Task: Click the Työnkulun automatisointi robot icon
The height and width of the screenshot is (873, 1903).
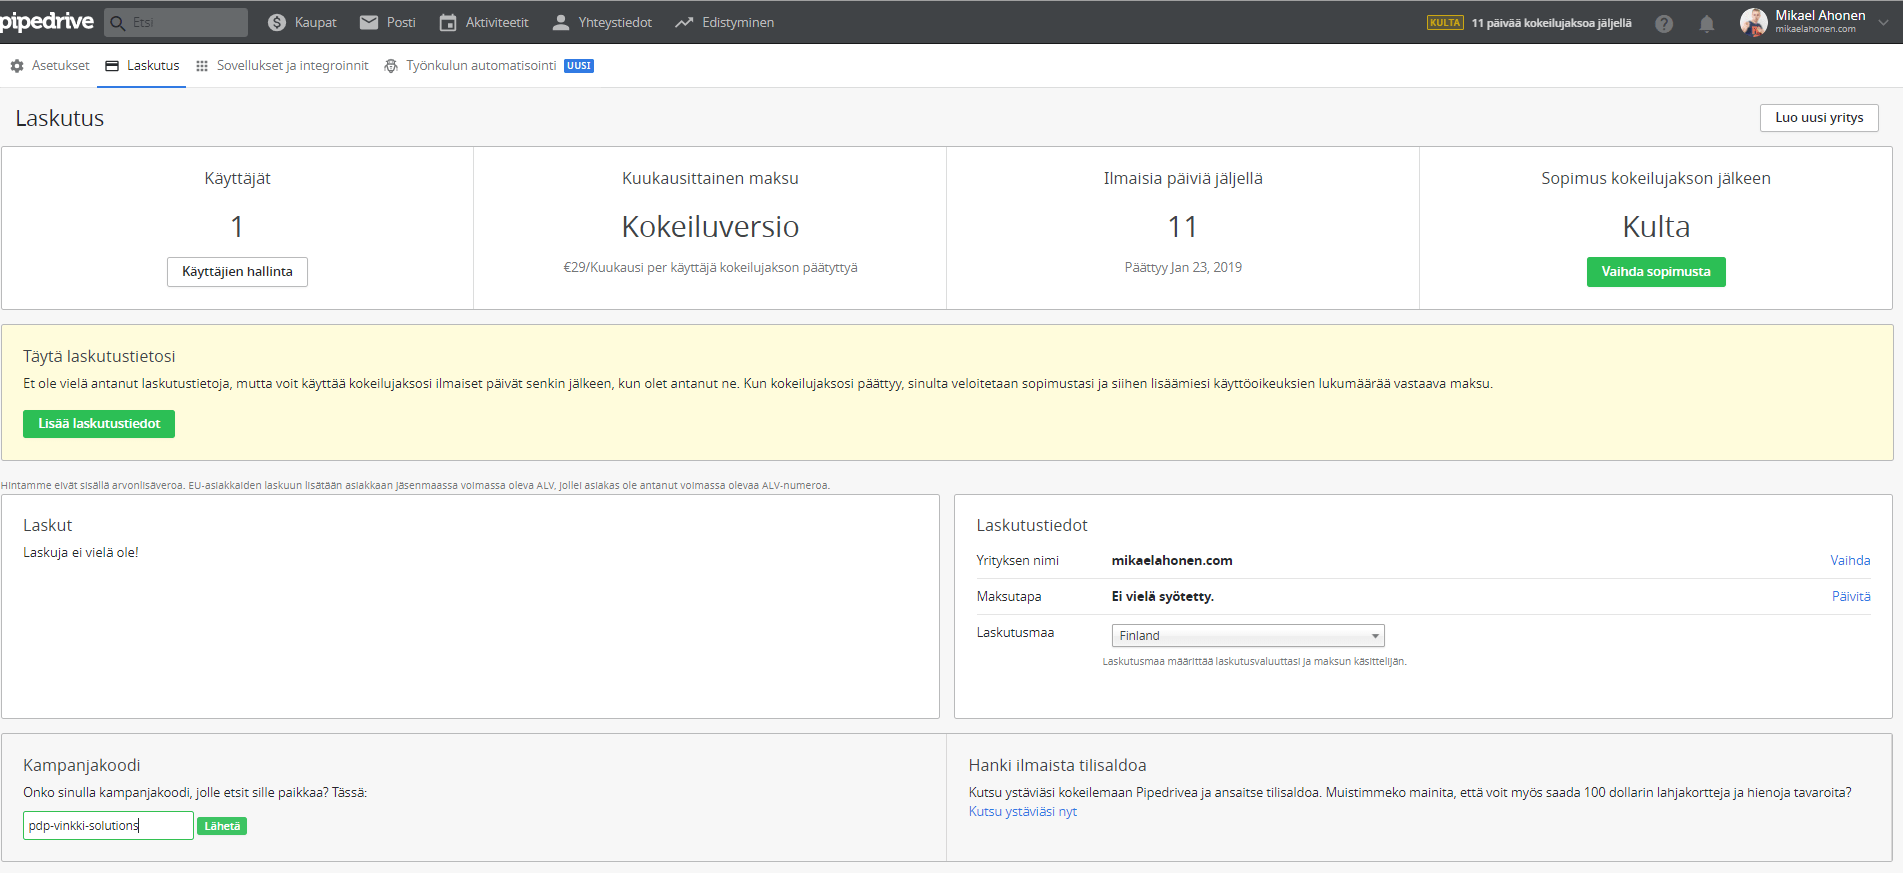Action: (x=391, y=66)
